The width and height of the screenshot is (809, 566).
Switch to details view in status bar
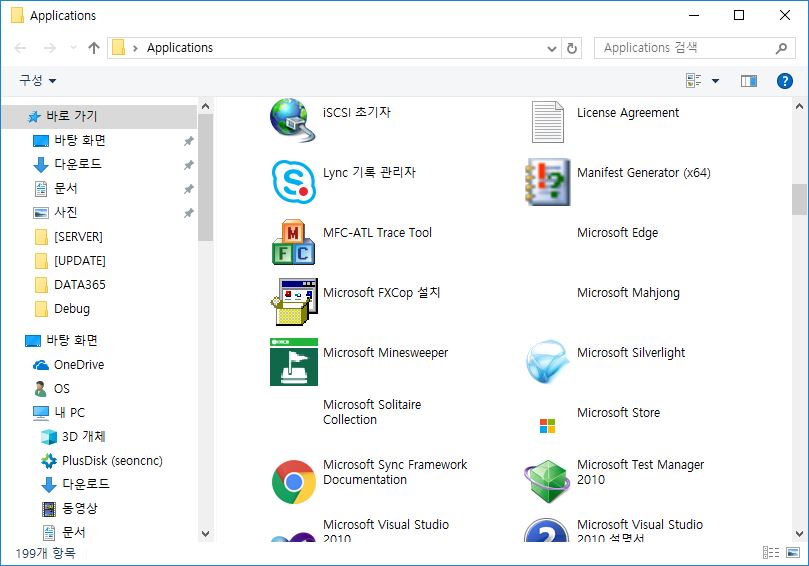(x=771, y=553)
